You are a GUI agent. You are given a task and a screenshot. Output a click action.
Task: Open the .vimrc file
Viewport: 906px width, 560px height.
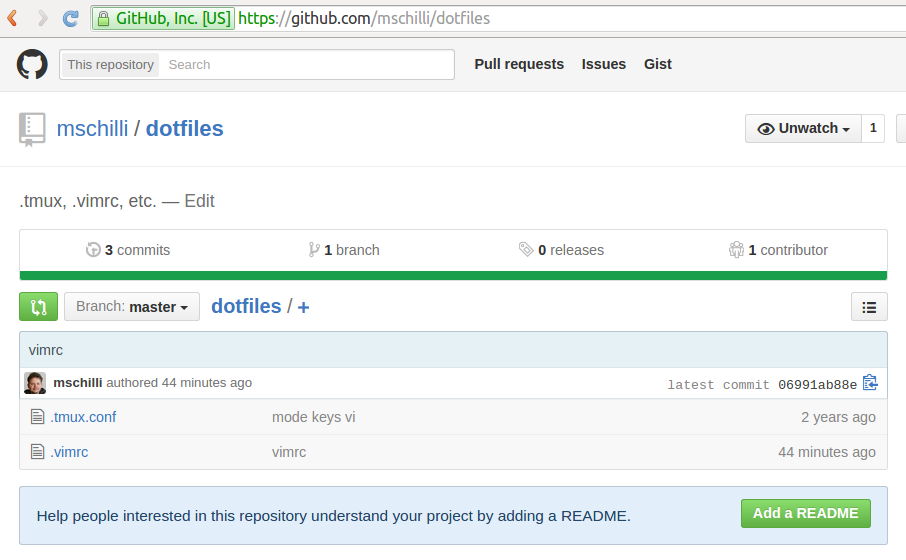tap(69, 452)
